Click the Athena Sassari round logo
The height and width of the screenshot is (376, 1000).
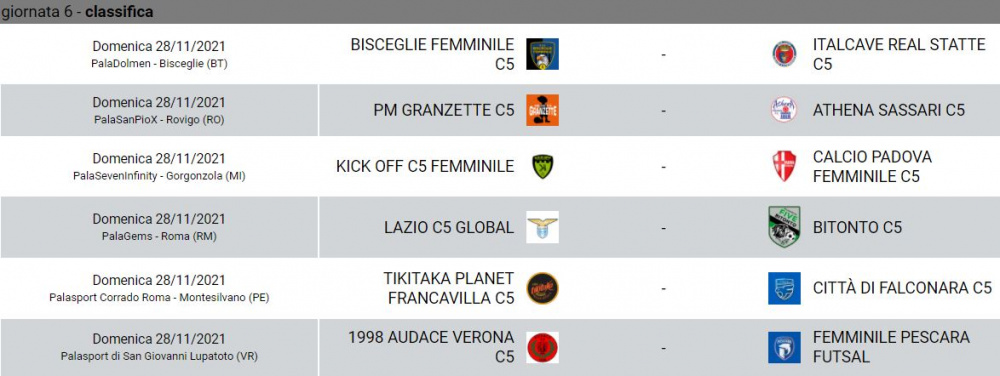click(x=784, y=110)
